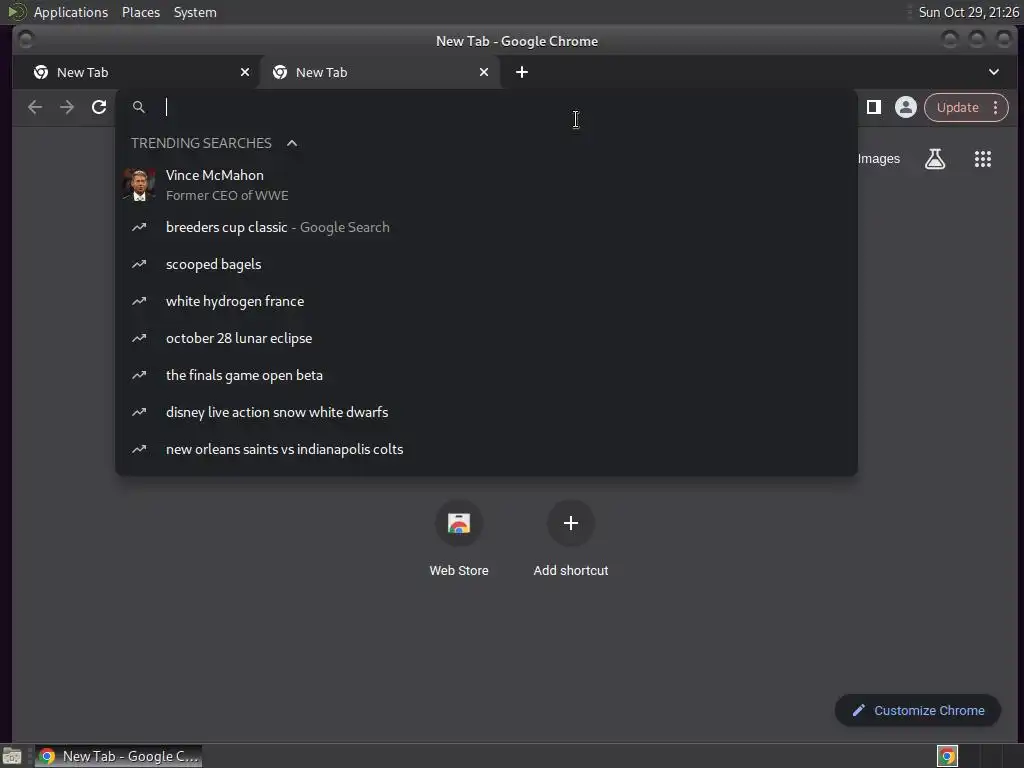Open the System menu
Image resolution: width=1024 pixels, height=768 pixels.
coord(195,12)
